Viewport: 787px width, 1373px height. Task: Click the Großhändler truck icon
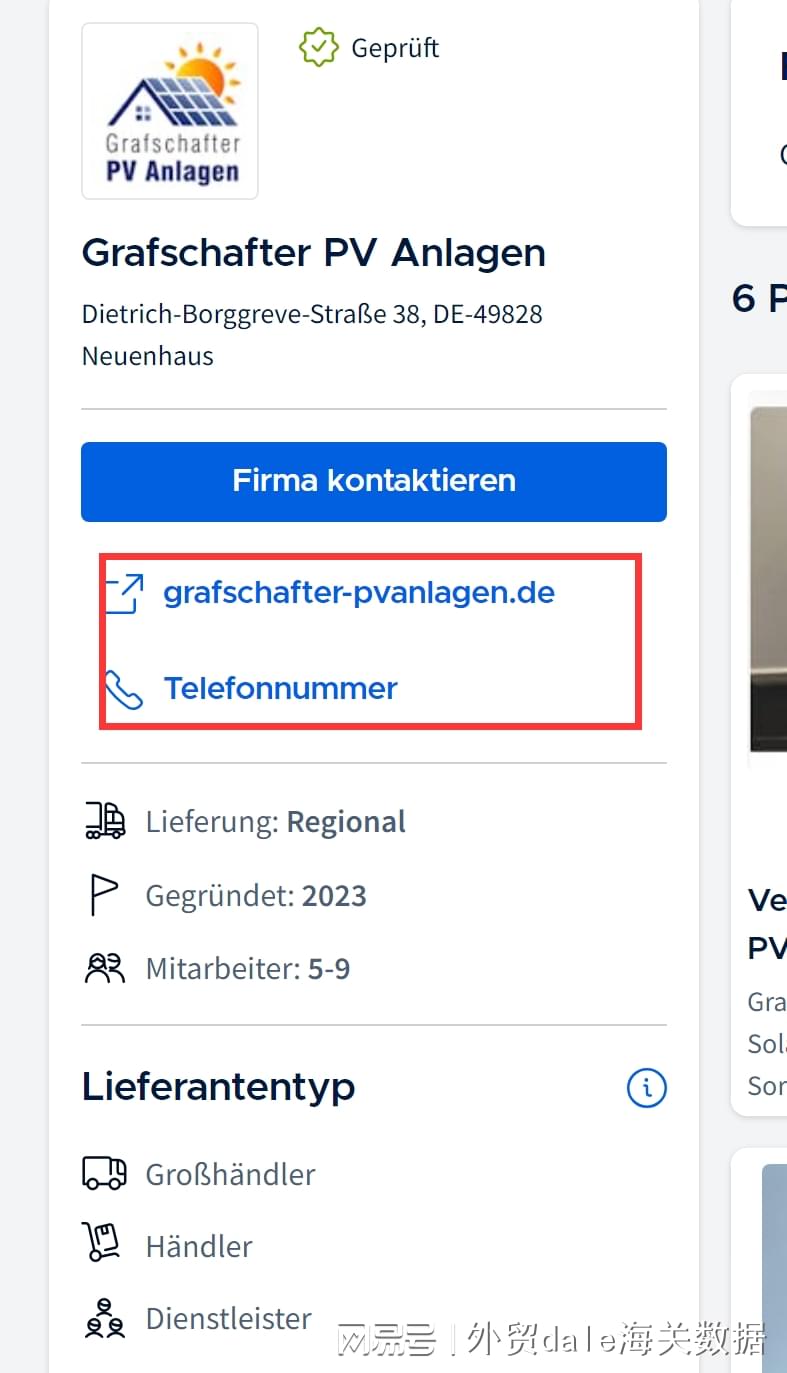(x=105, y=1173)
